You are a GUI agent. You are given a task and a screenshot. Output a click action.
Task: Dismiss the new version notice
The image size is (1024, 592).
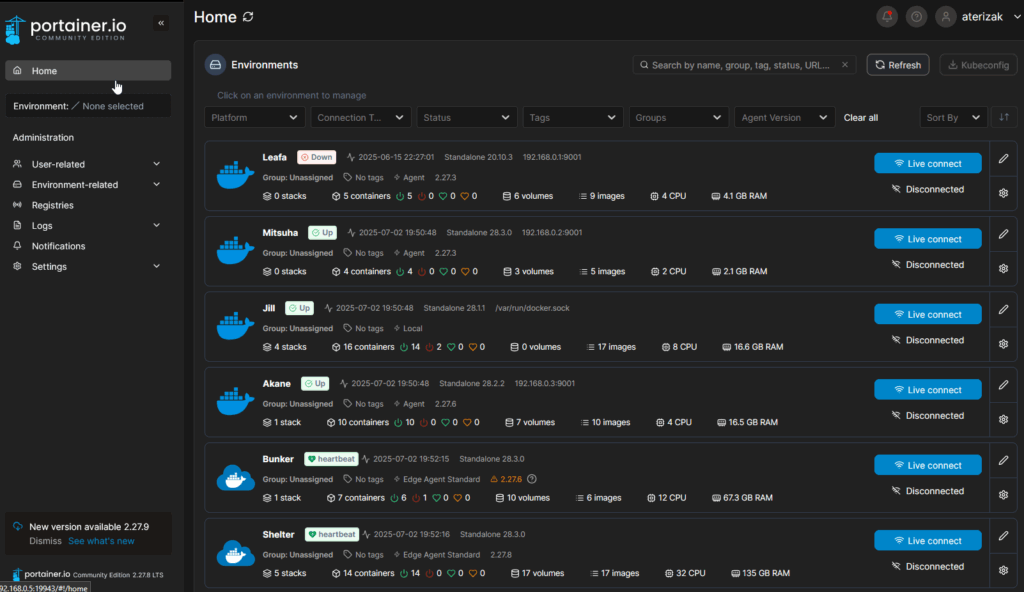click(x=45, y=541)
